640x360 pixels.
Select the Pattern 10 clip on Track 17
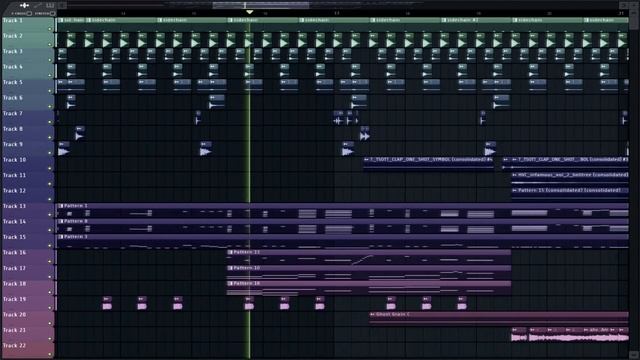click(x=369, y=273)
